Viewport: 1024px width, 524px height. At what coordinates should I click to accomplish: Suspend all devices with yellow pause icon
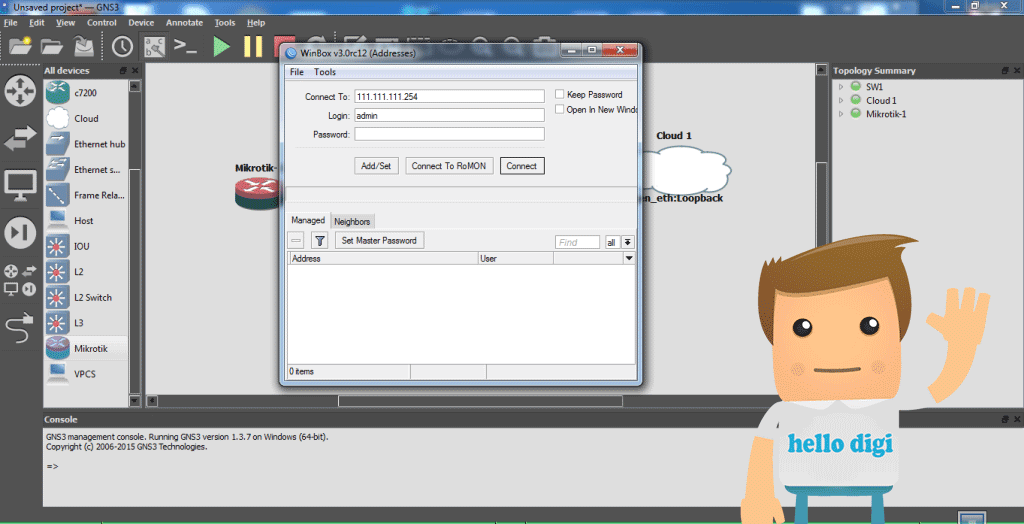pyautogui.click(x=253, y=46)
